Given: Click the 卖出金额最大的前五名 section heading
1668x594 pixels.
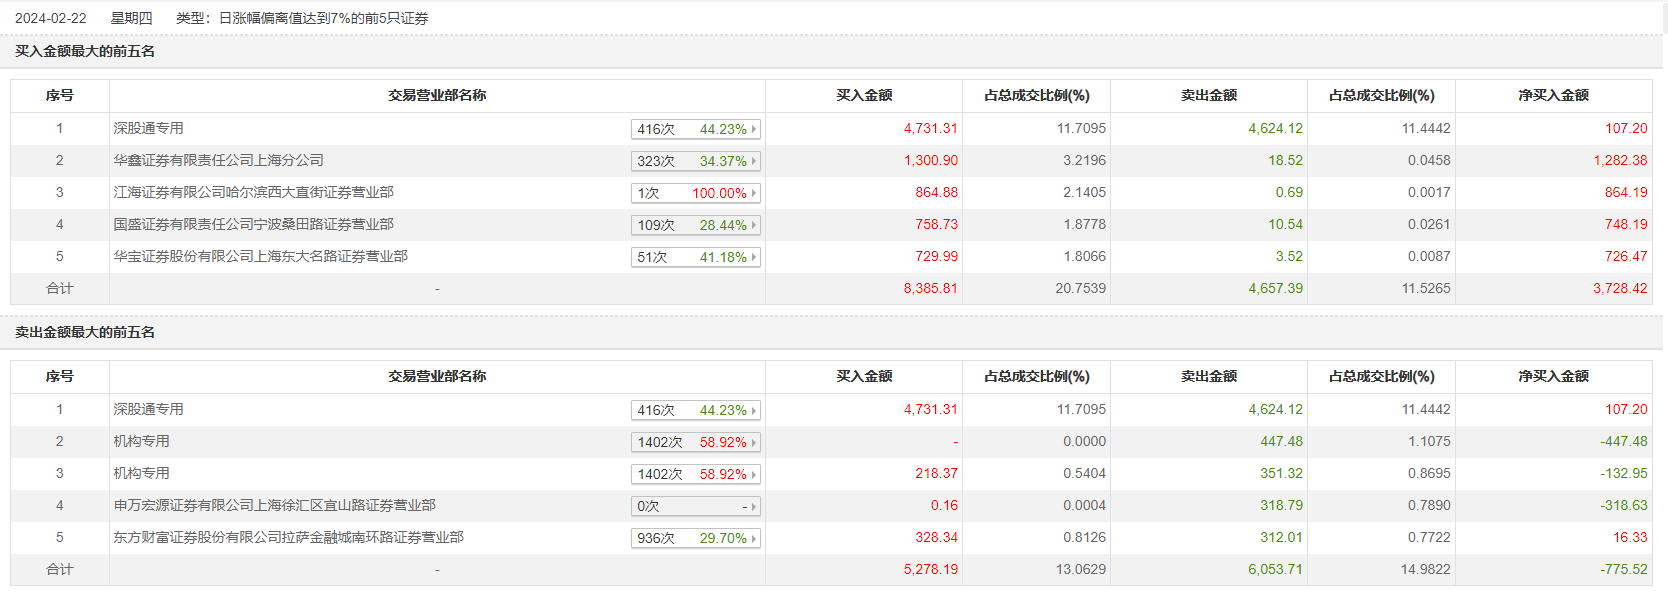Looking at the screenshot, I should tap(85, 332).
